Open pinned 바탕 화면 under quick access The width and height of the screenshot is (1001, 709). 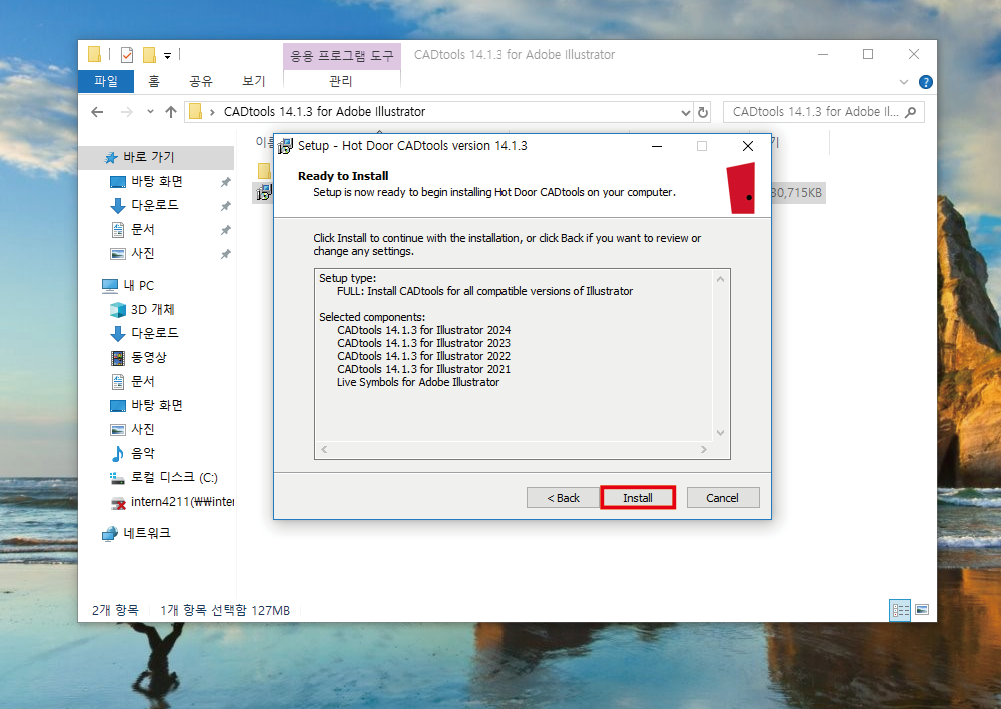click(x=156, y=181)
